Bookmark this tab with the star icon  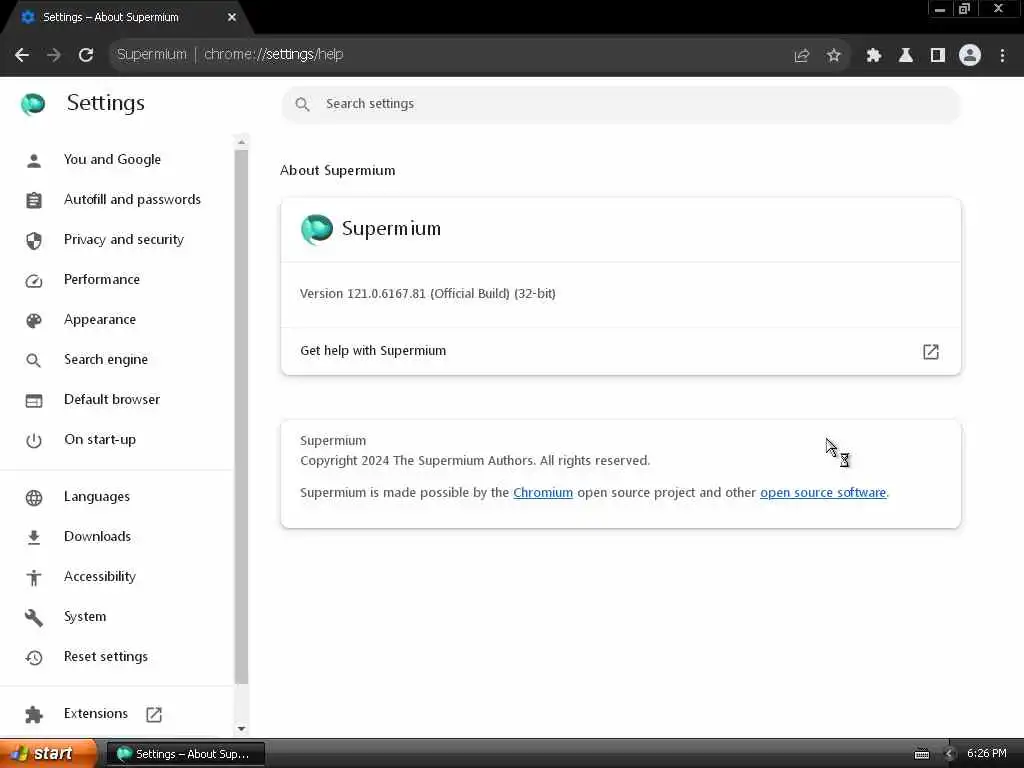click(833, 56)
